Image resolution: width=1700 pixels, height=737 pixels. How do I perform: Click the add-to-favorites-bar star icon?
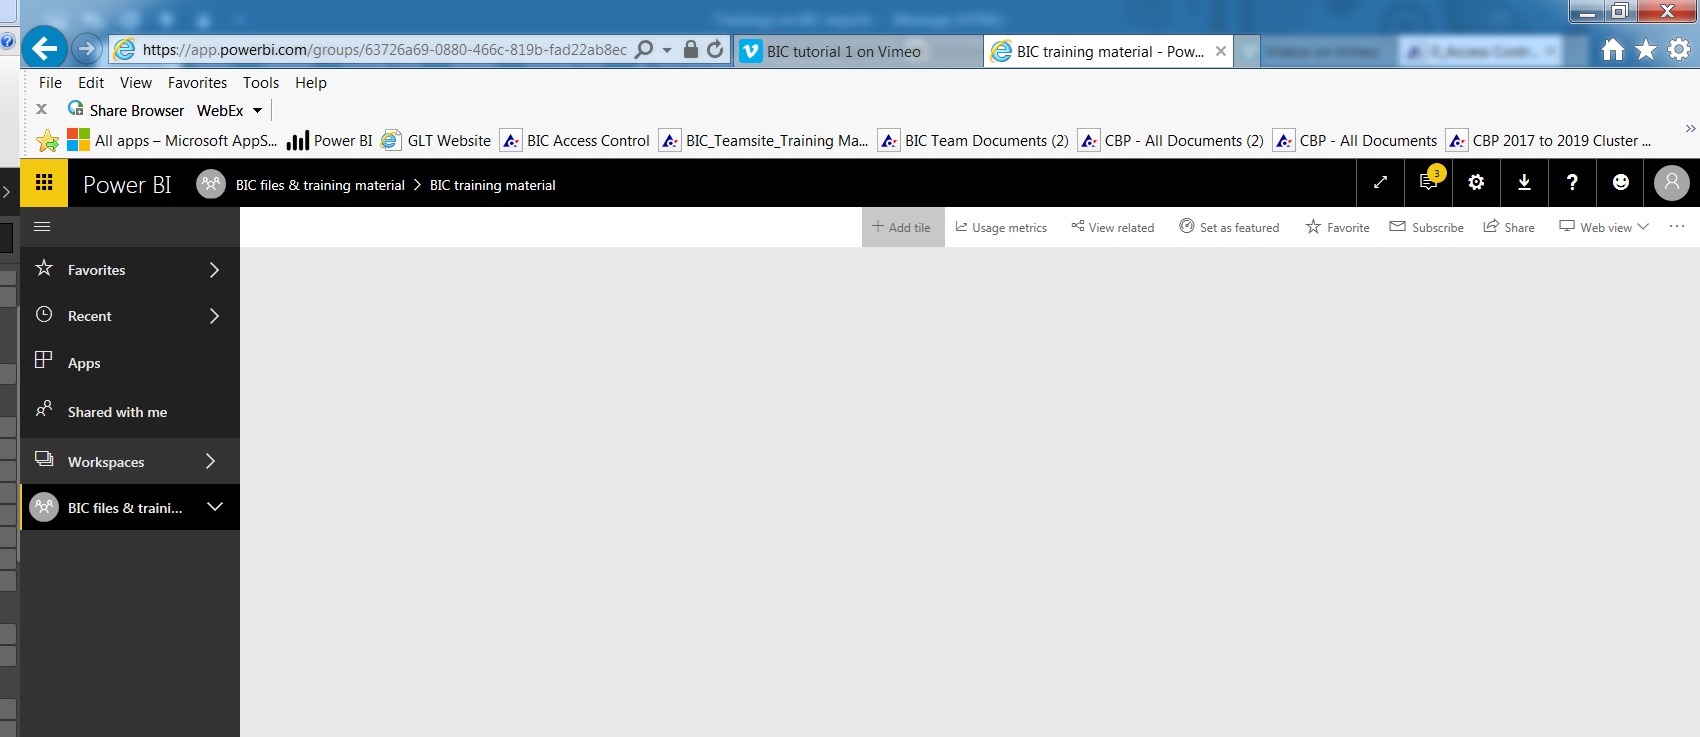47,141
